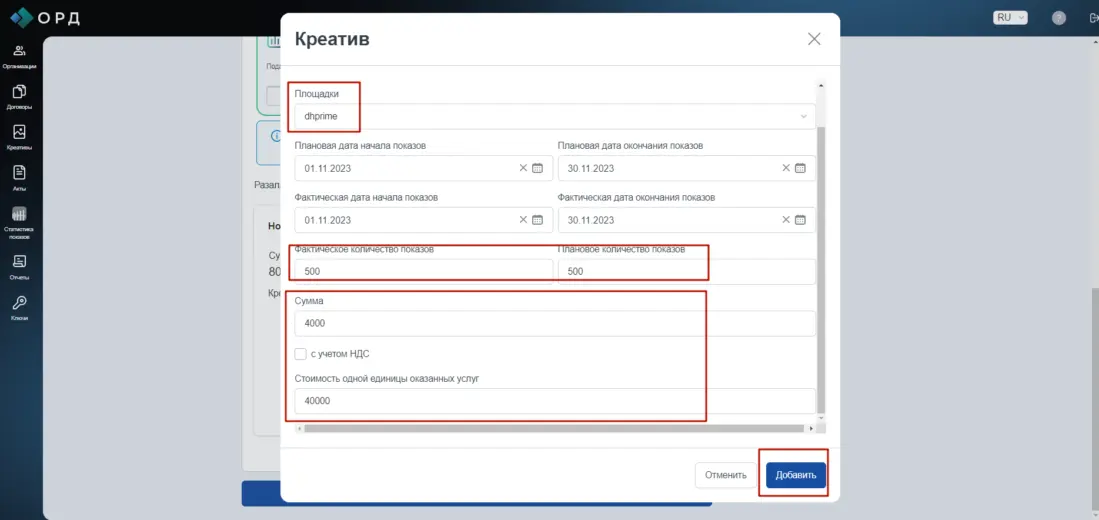
Task: Open the Ключи sidebar section
Action: 19,308
